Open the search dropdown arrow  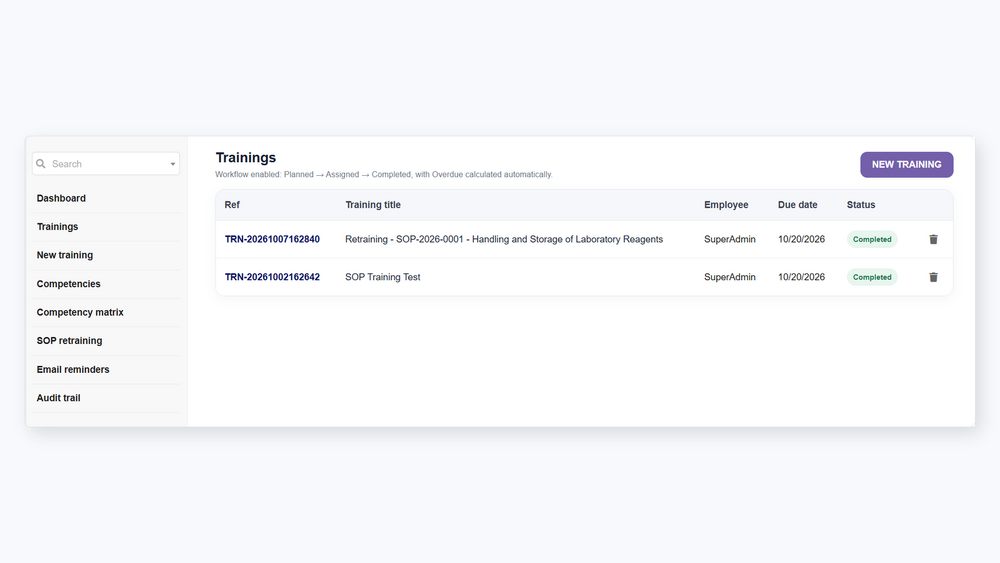coord(172,164)
